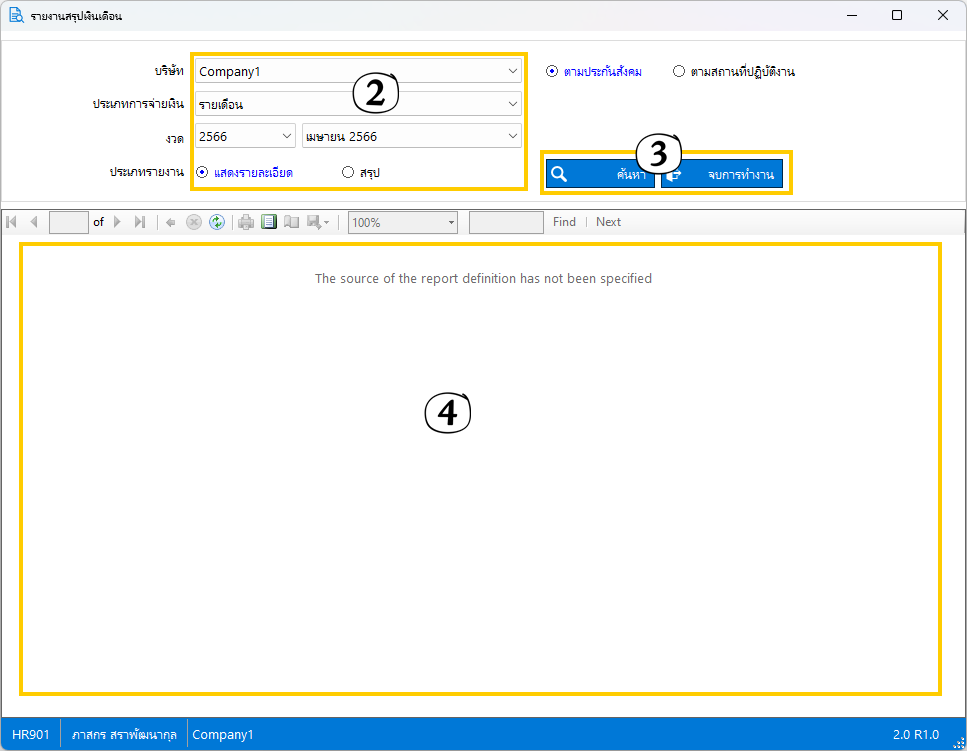Click the Find text input field
Screen dimensions: 967x751
[x=506, y=222]
